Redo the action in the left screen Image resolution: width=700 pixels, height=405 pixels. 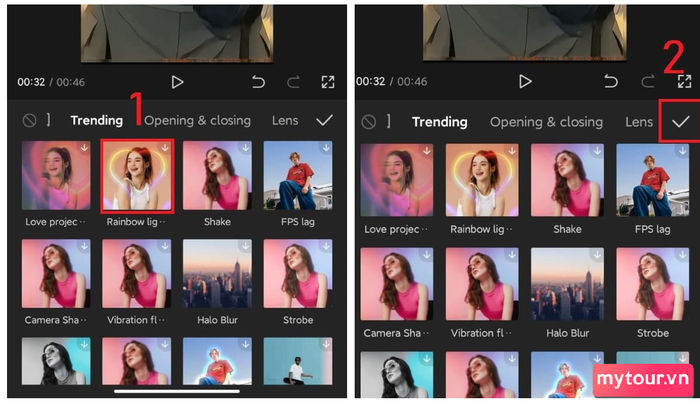pos(293,82)
